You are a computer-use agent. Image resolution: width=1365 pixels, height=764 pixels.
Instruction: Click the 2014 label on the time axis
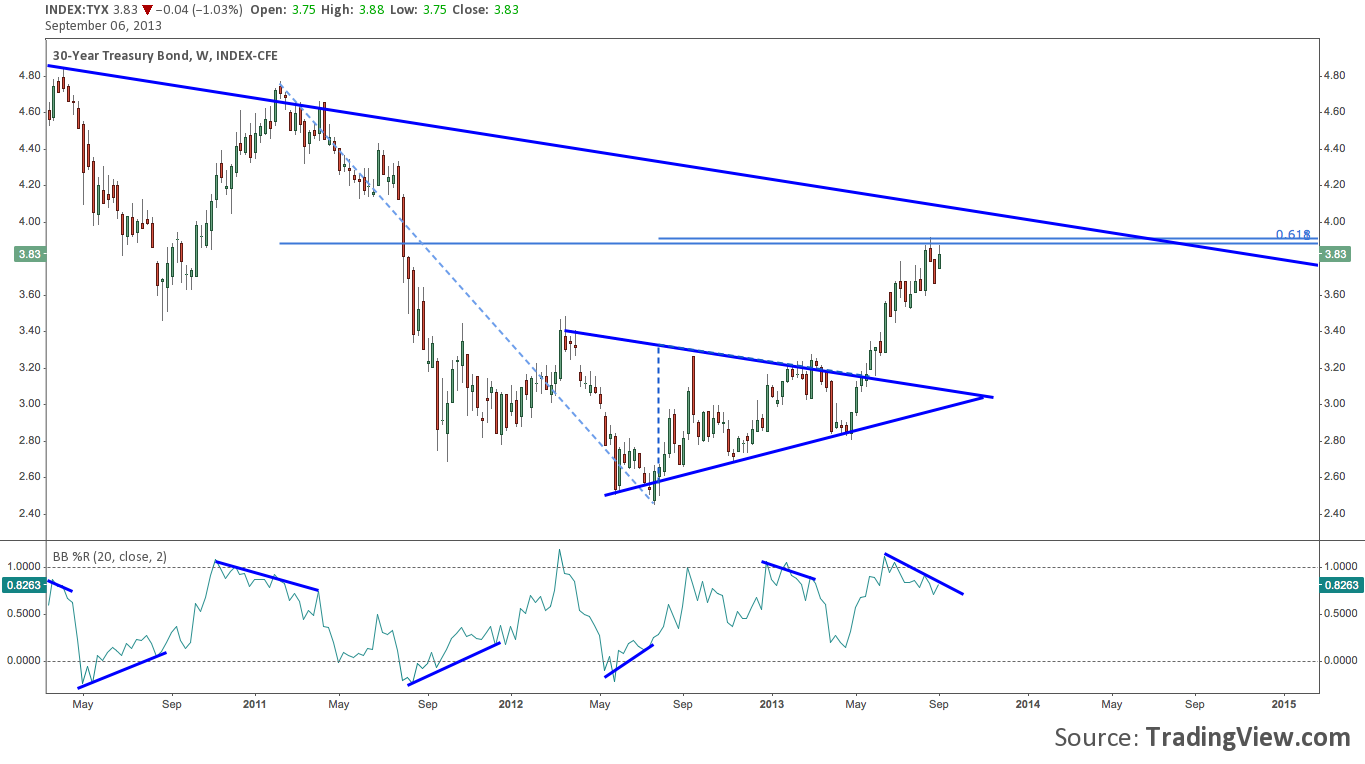click(1028, 704)
